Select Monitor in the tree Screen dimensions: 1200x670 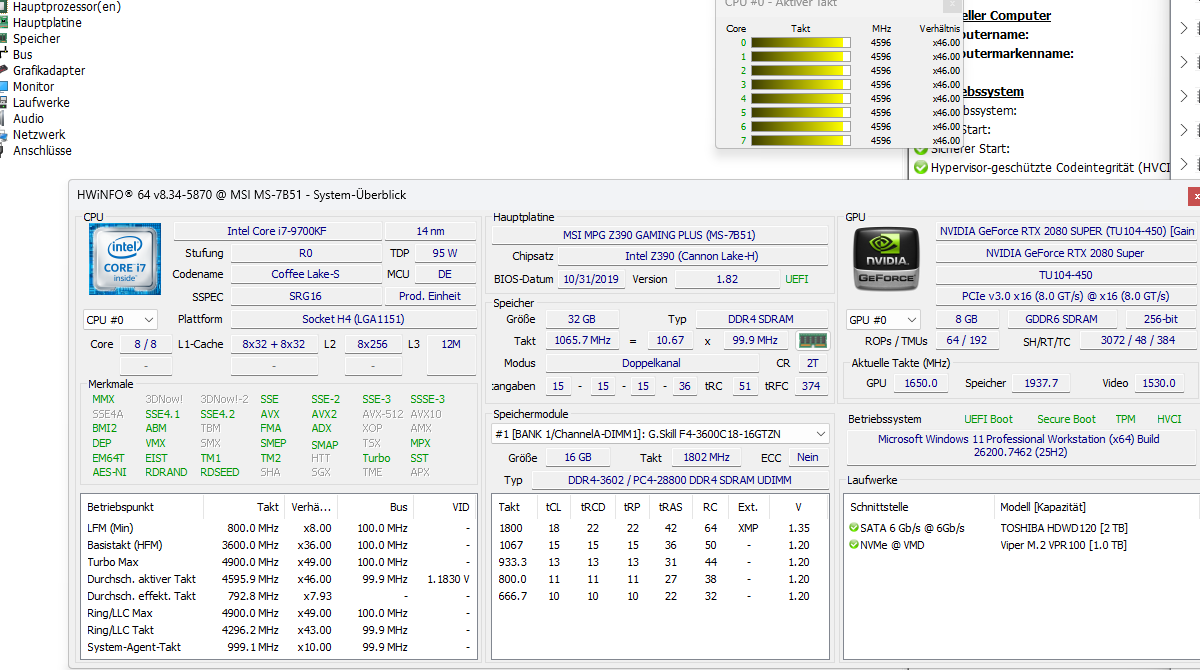tap(33, 86)
